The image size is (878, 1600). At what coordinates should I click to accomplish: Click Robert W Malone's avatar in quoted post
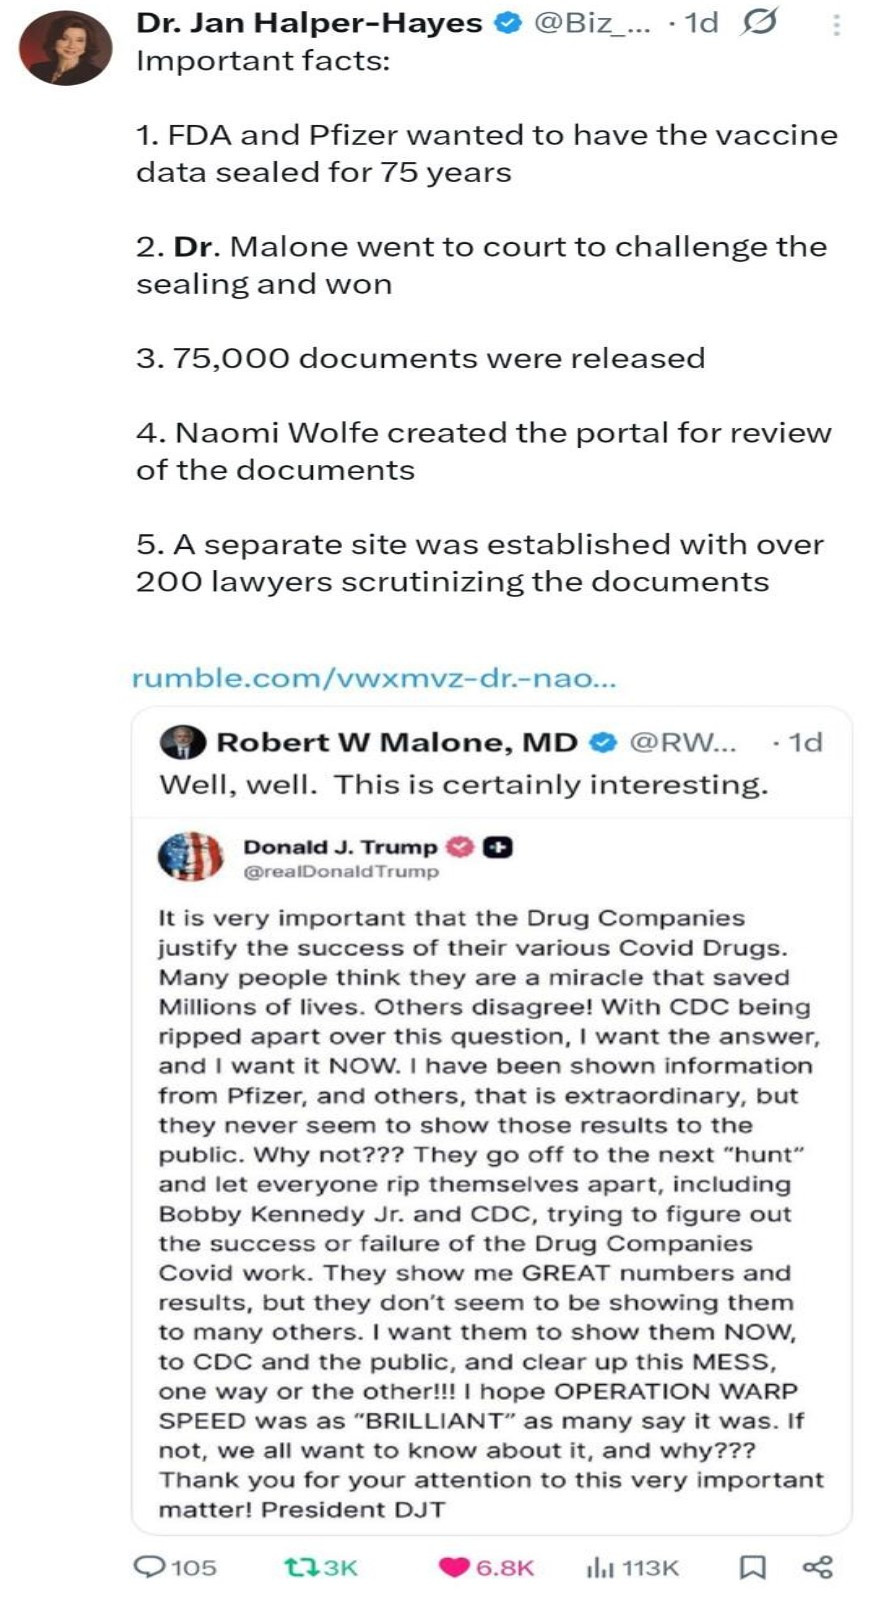[182, 742]
